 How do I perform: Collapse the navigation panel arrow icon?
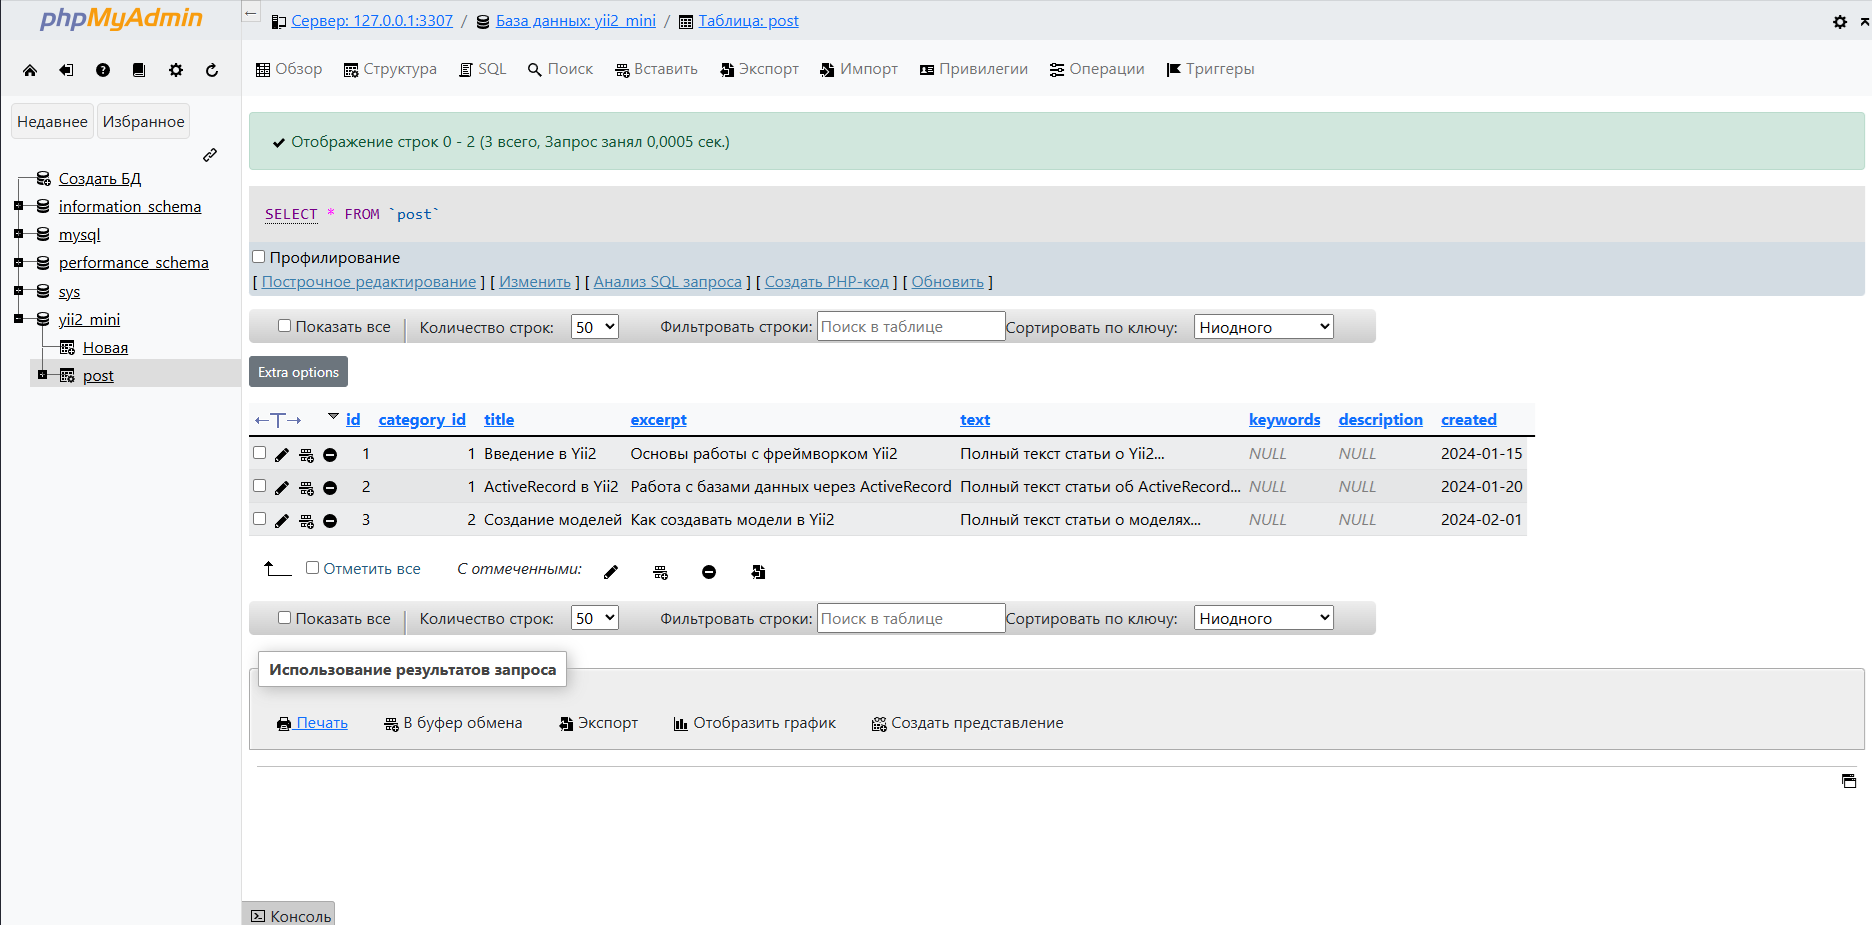[x=251, y=13]
